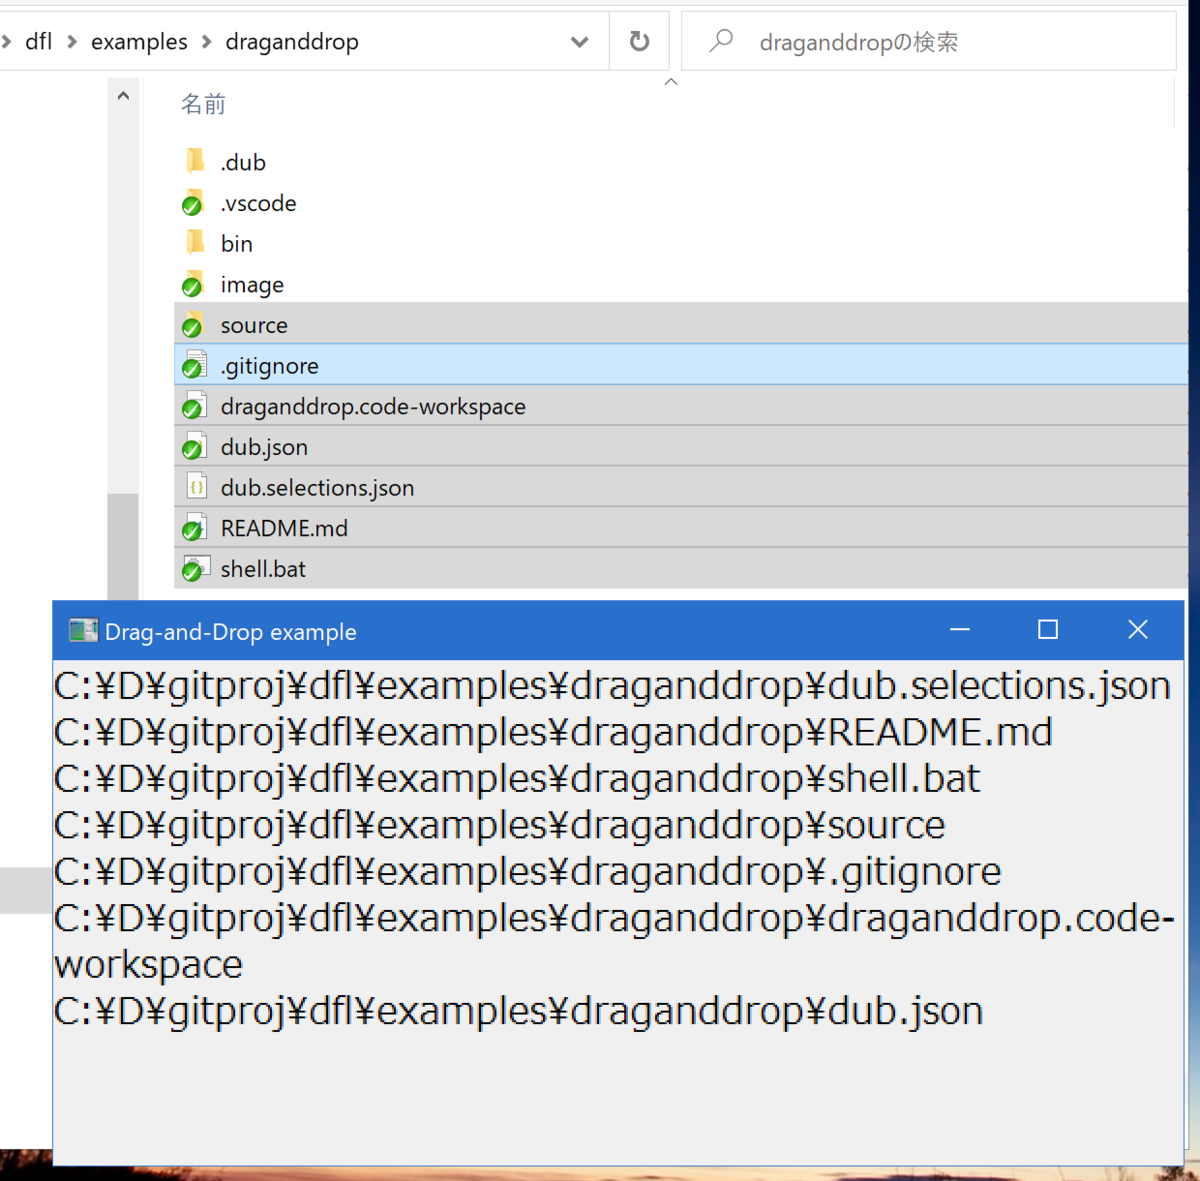Image resolution: width=1200 pixels, height=1181 pixels.
Task: Click the gear script icon of shell.bat
Action: (196, 568)
